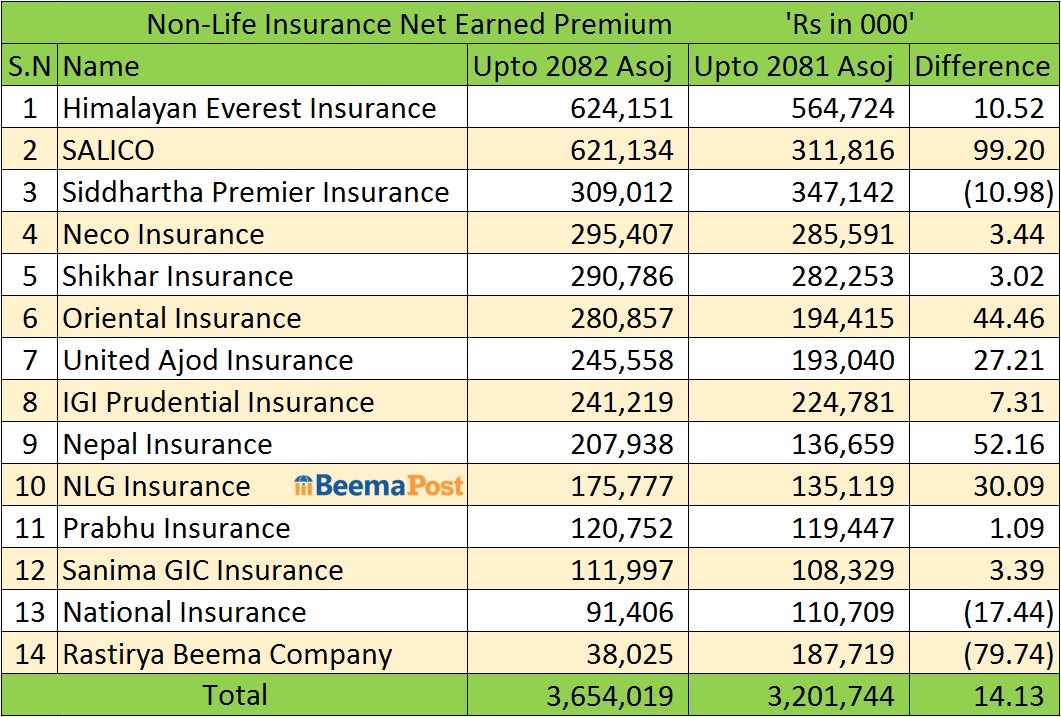
Task: Click the Total row's 3,654,019 value
Action: tap(610, 695)
